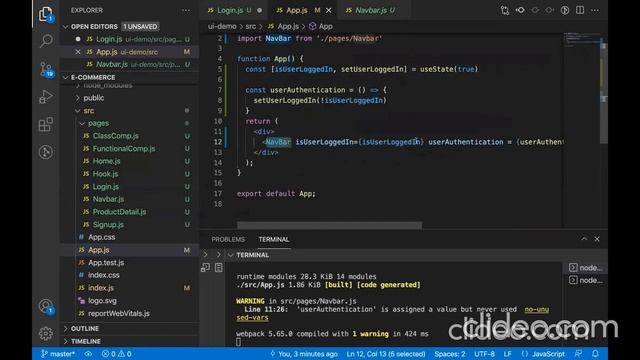The width and height of the screenshot is (640, 360).
Task: Switch to the Login.js editor tab
Action: click(234, 10)
